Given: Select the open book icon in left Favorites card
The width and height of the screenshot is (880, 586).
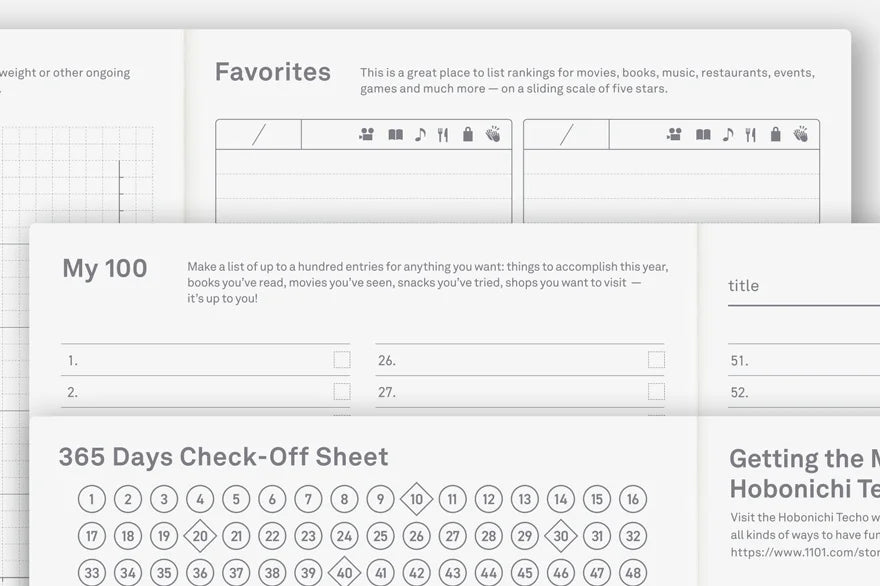Looking at the screenshot, I should (396, 135).
